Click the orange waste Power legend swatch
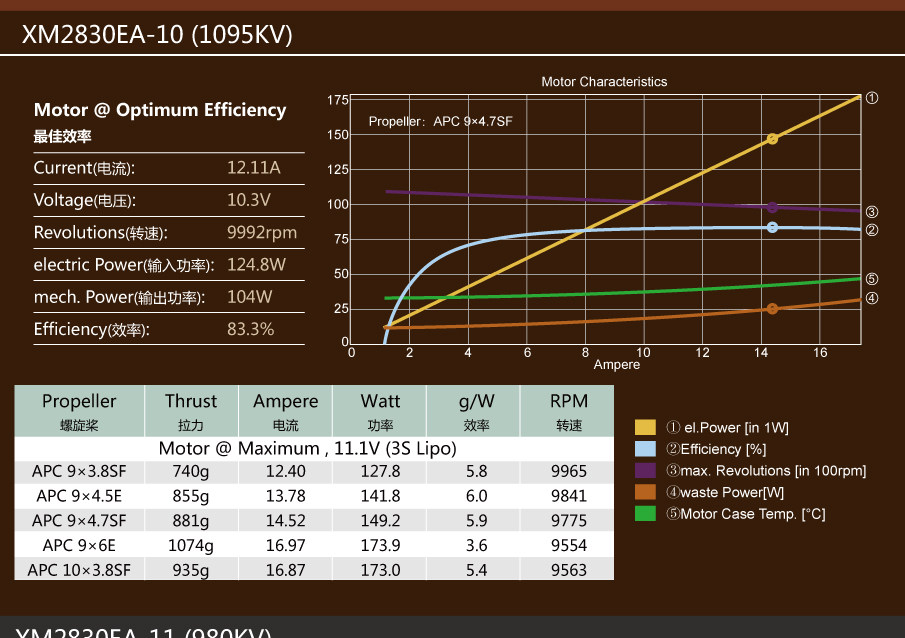Screen dimensions: 905x638 point(645,492)
